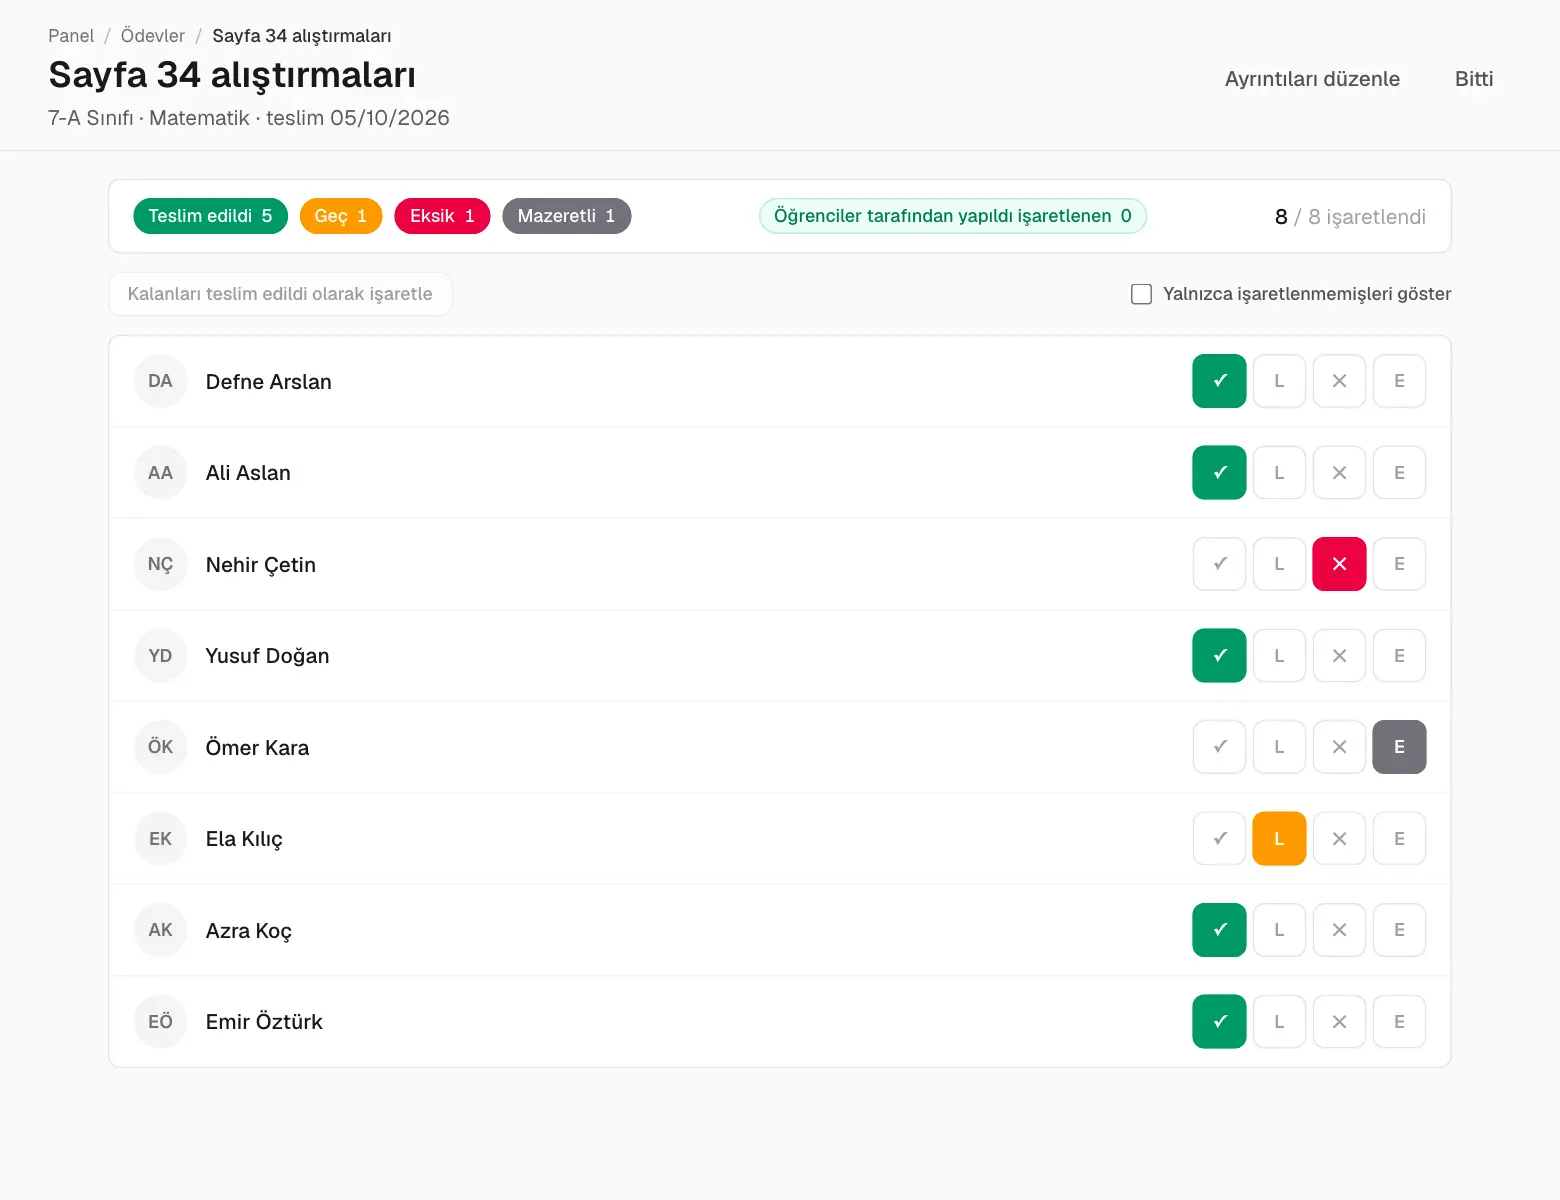Viewport: 1560px width, 1200px height.
Task: Go to Ödevler in breadcrumb
Action: coord(153,36)
